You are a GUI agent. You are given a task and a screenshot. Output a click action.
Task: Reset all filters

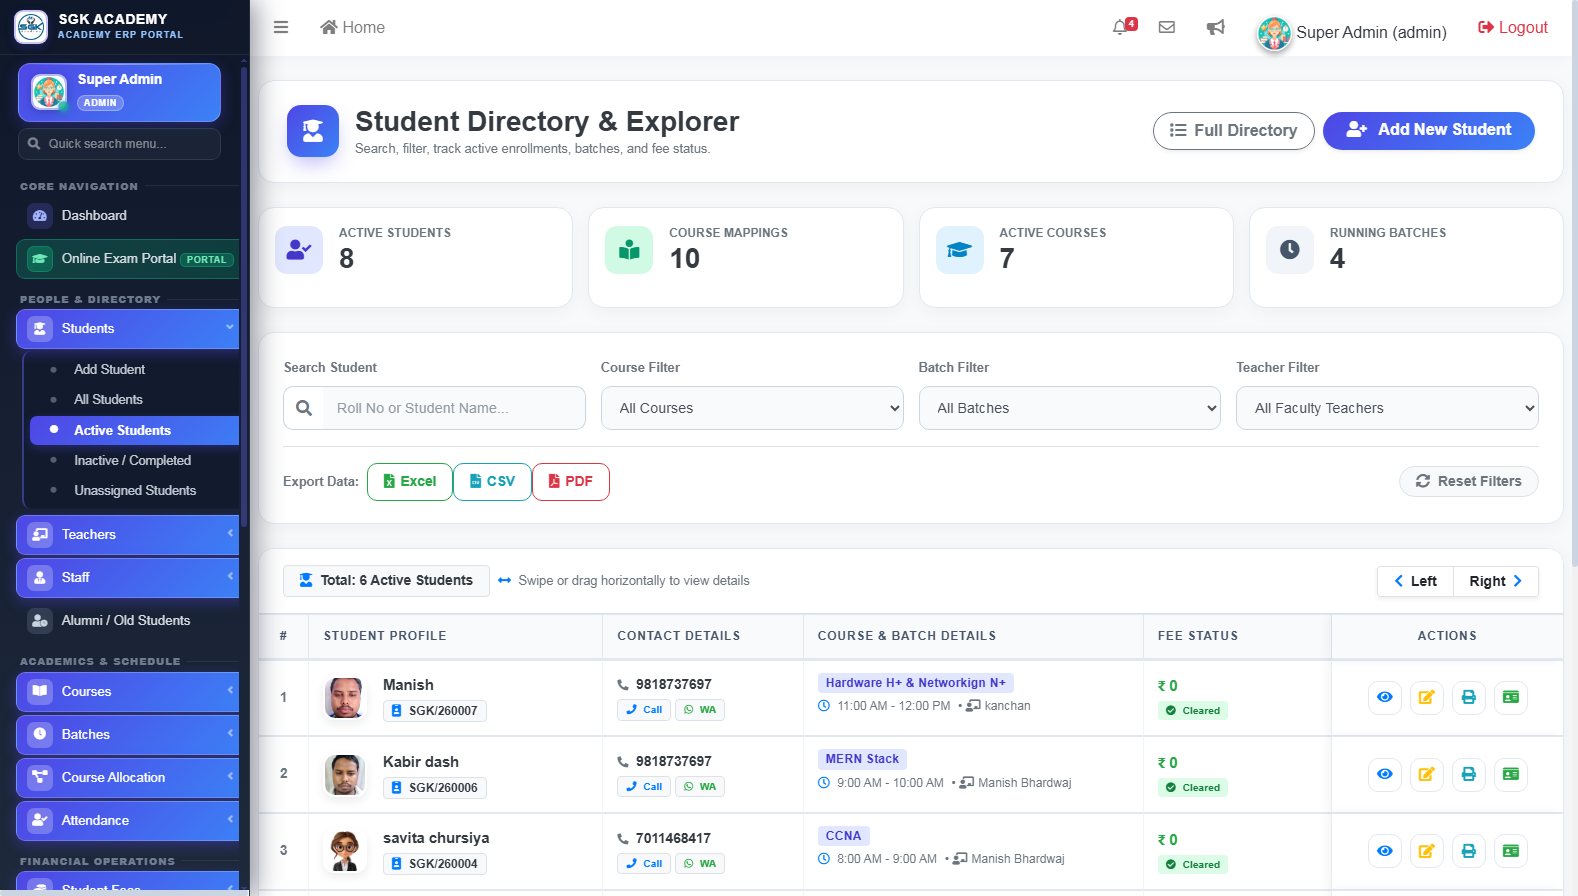[x=1469, y=481]
